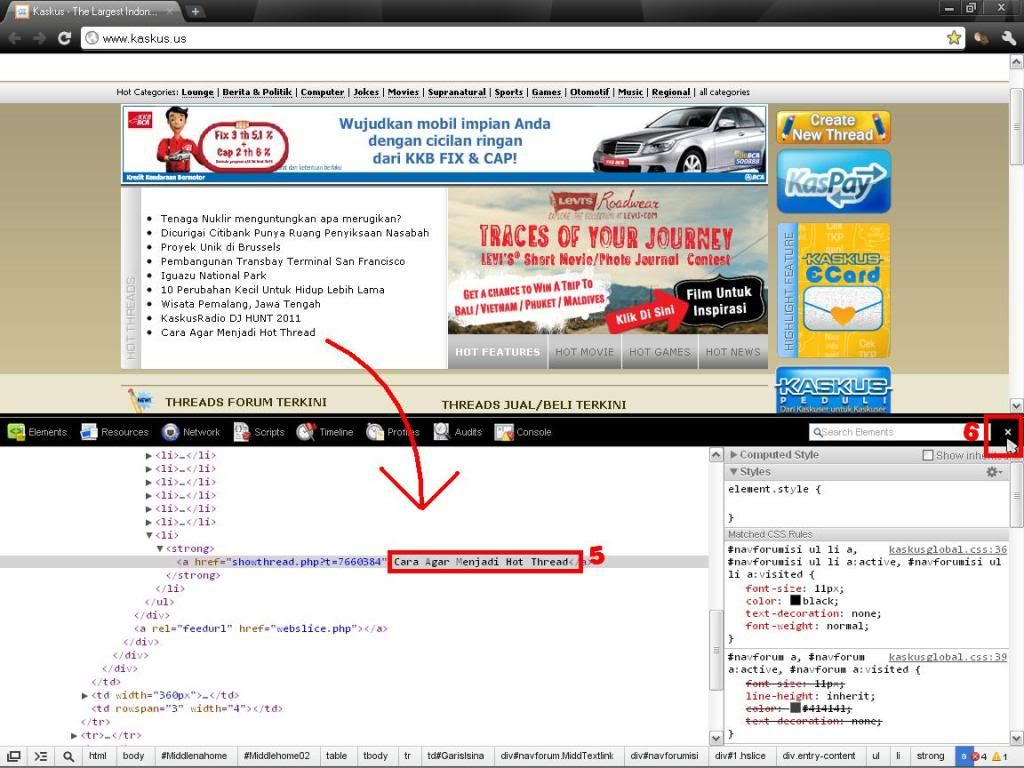Viewport: 1024px width, 768px height.
Task: Click the KasPay button
Action: click(834, 182)
